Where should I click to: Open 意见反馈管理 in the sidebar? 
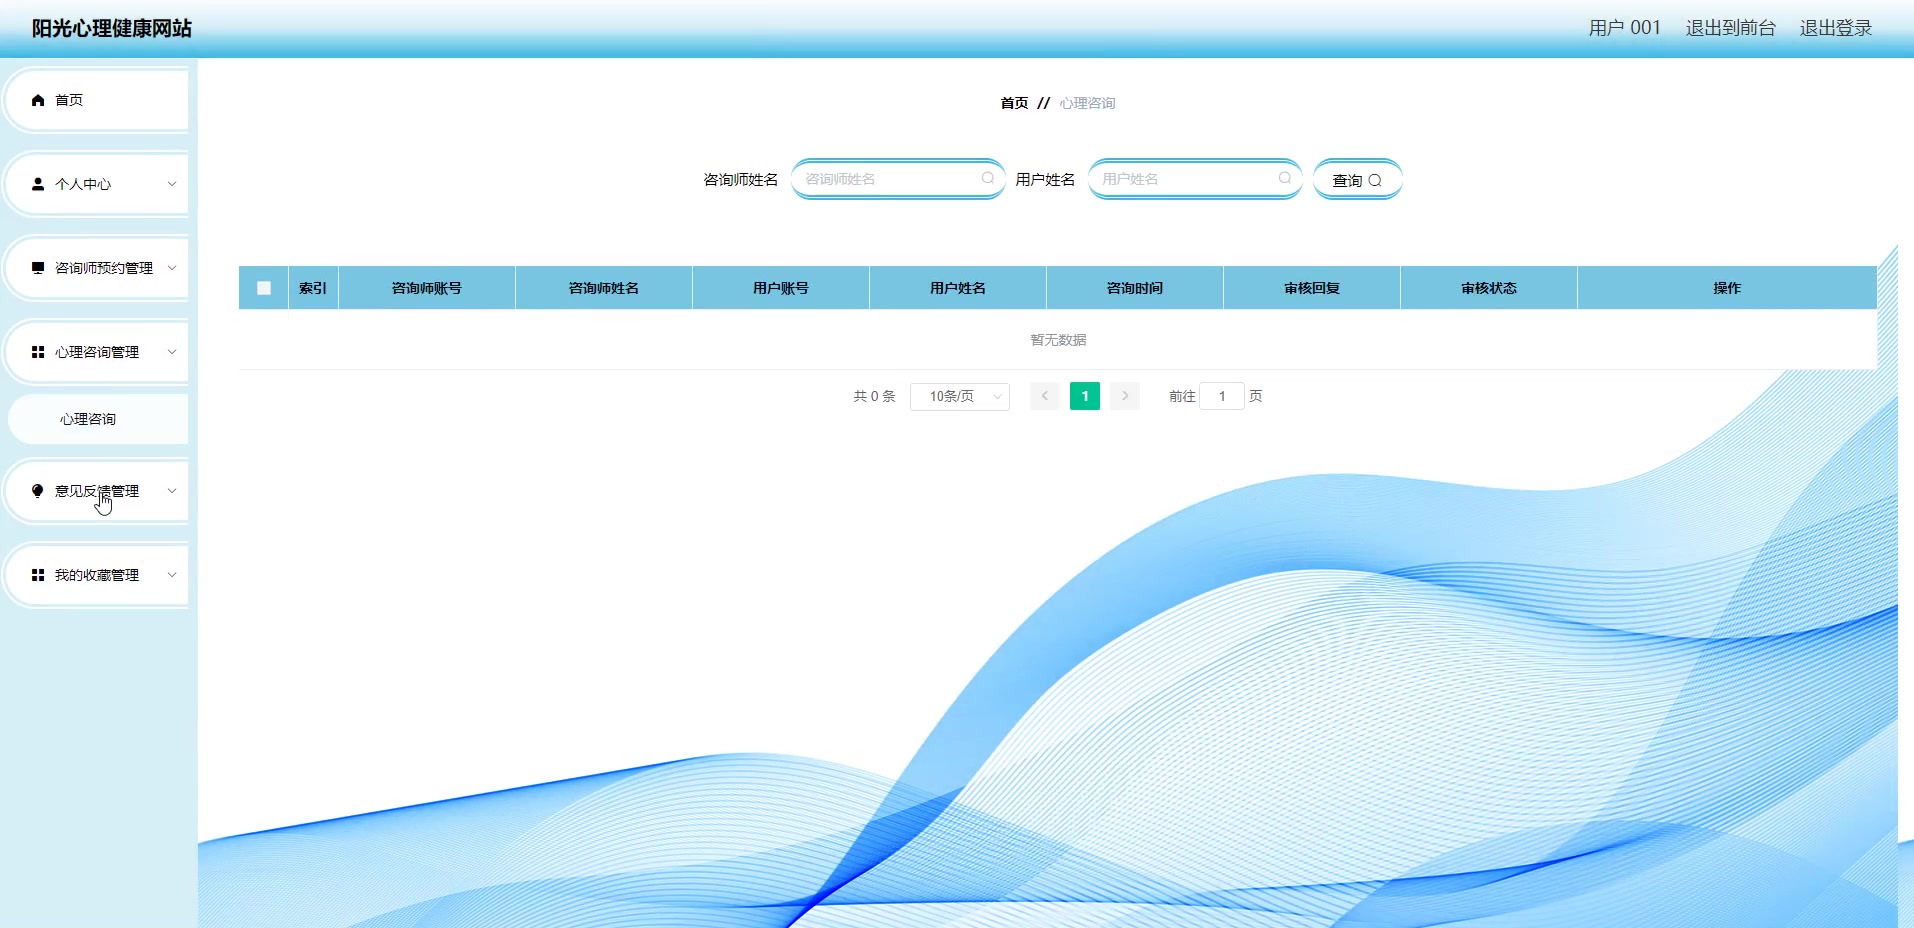point(97,491)
